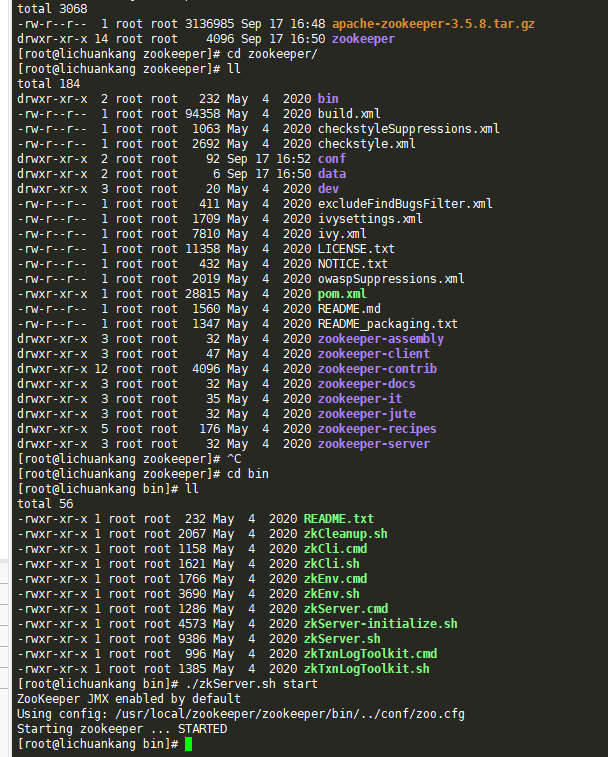Click the apache-zookeeper-3.5.8.tar.gz filename
Image resolution: width=608 pixels, height=757 pixels.
pos(433,24)
